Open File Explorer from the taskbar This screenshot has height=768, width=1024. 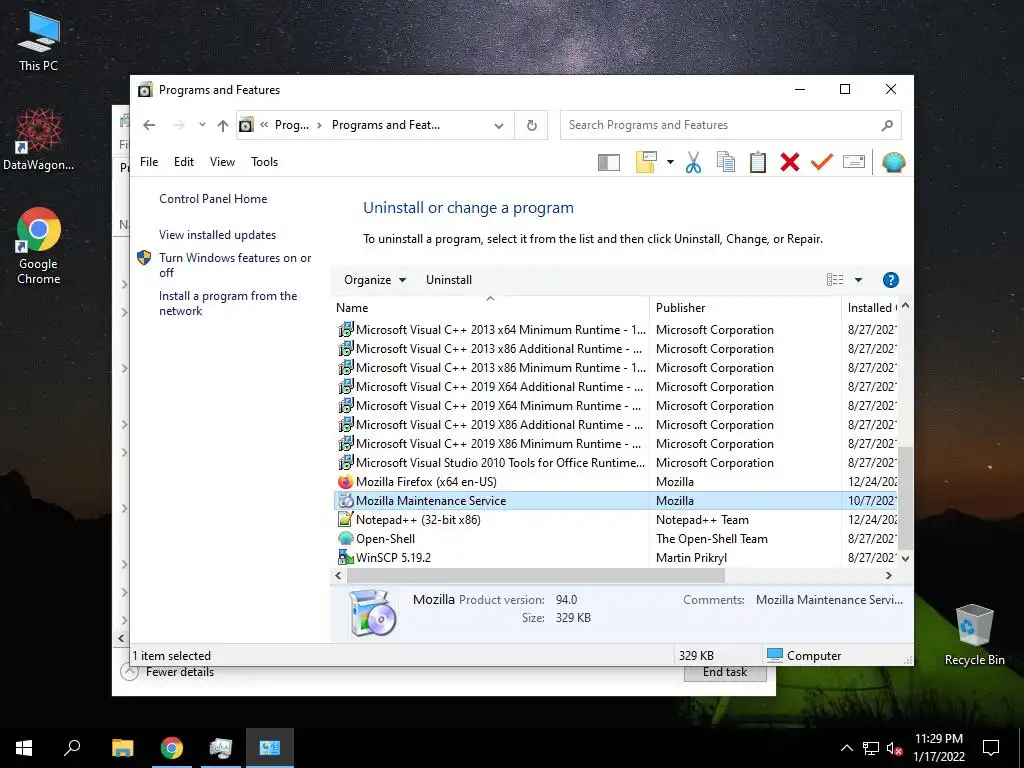coord(122,748)
